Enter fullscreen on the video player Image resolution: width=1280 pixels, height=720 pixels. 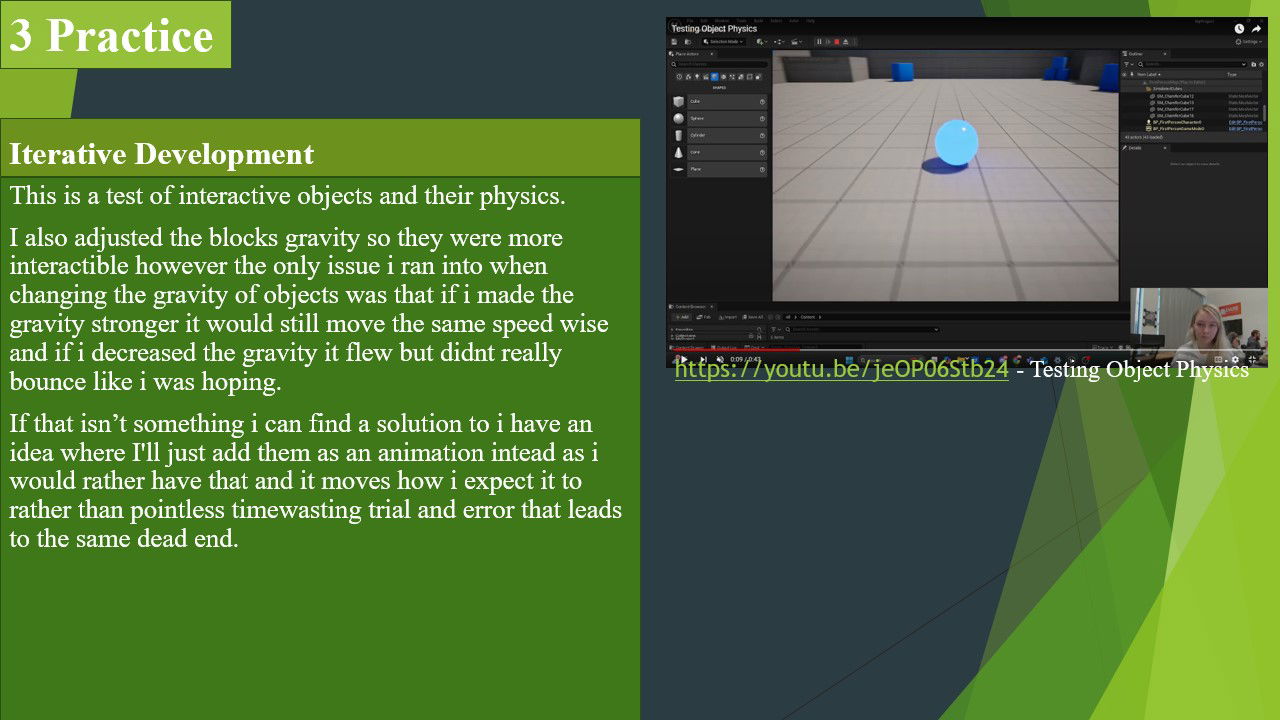[1253, 360]
